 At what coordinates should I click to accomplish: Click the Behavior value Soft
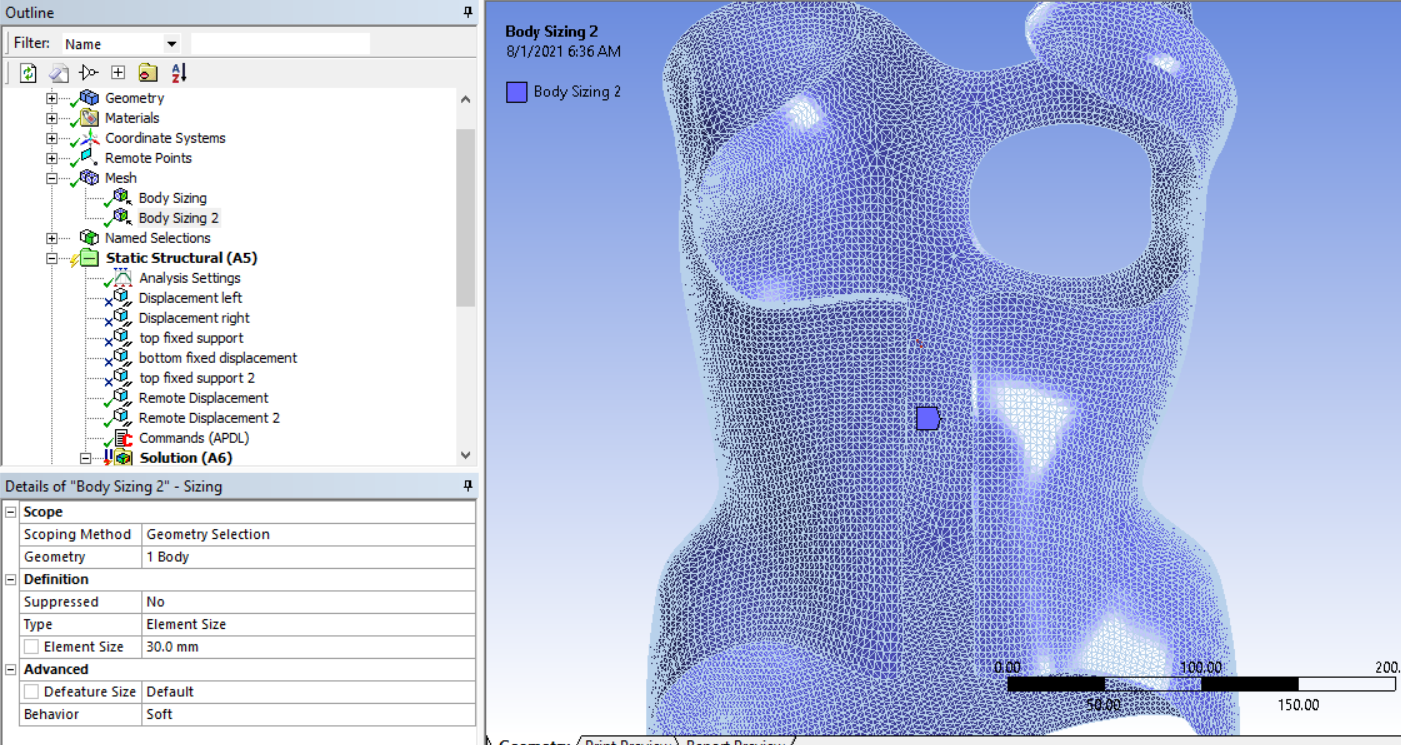click(309, 714)
